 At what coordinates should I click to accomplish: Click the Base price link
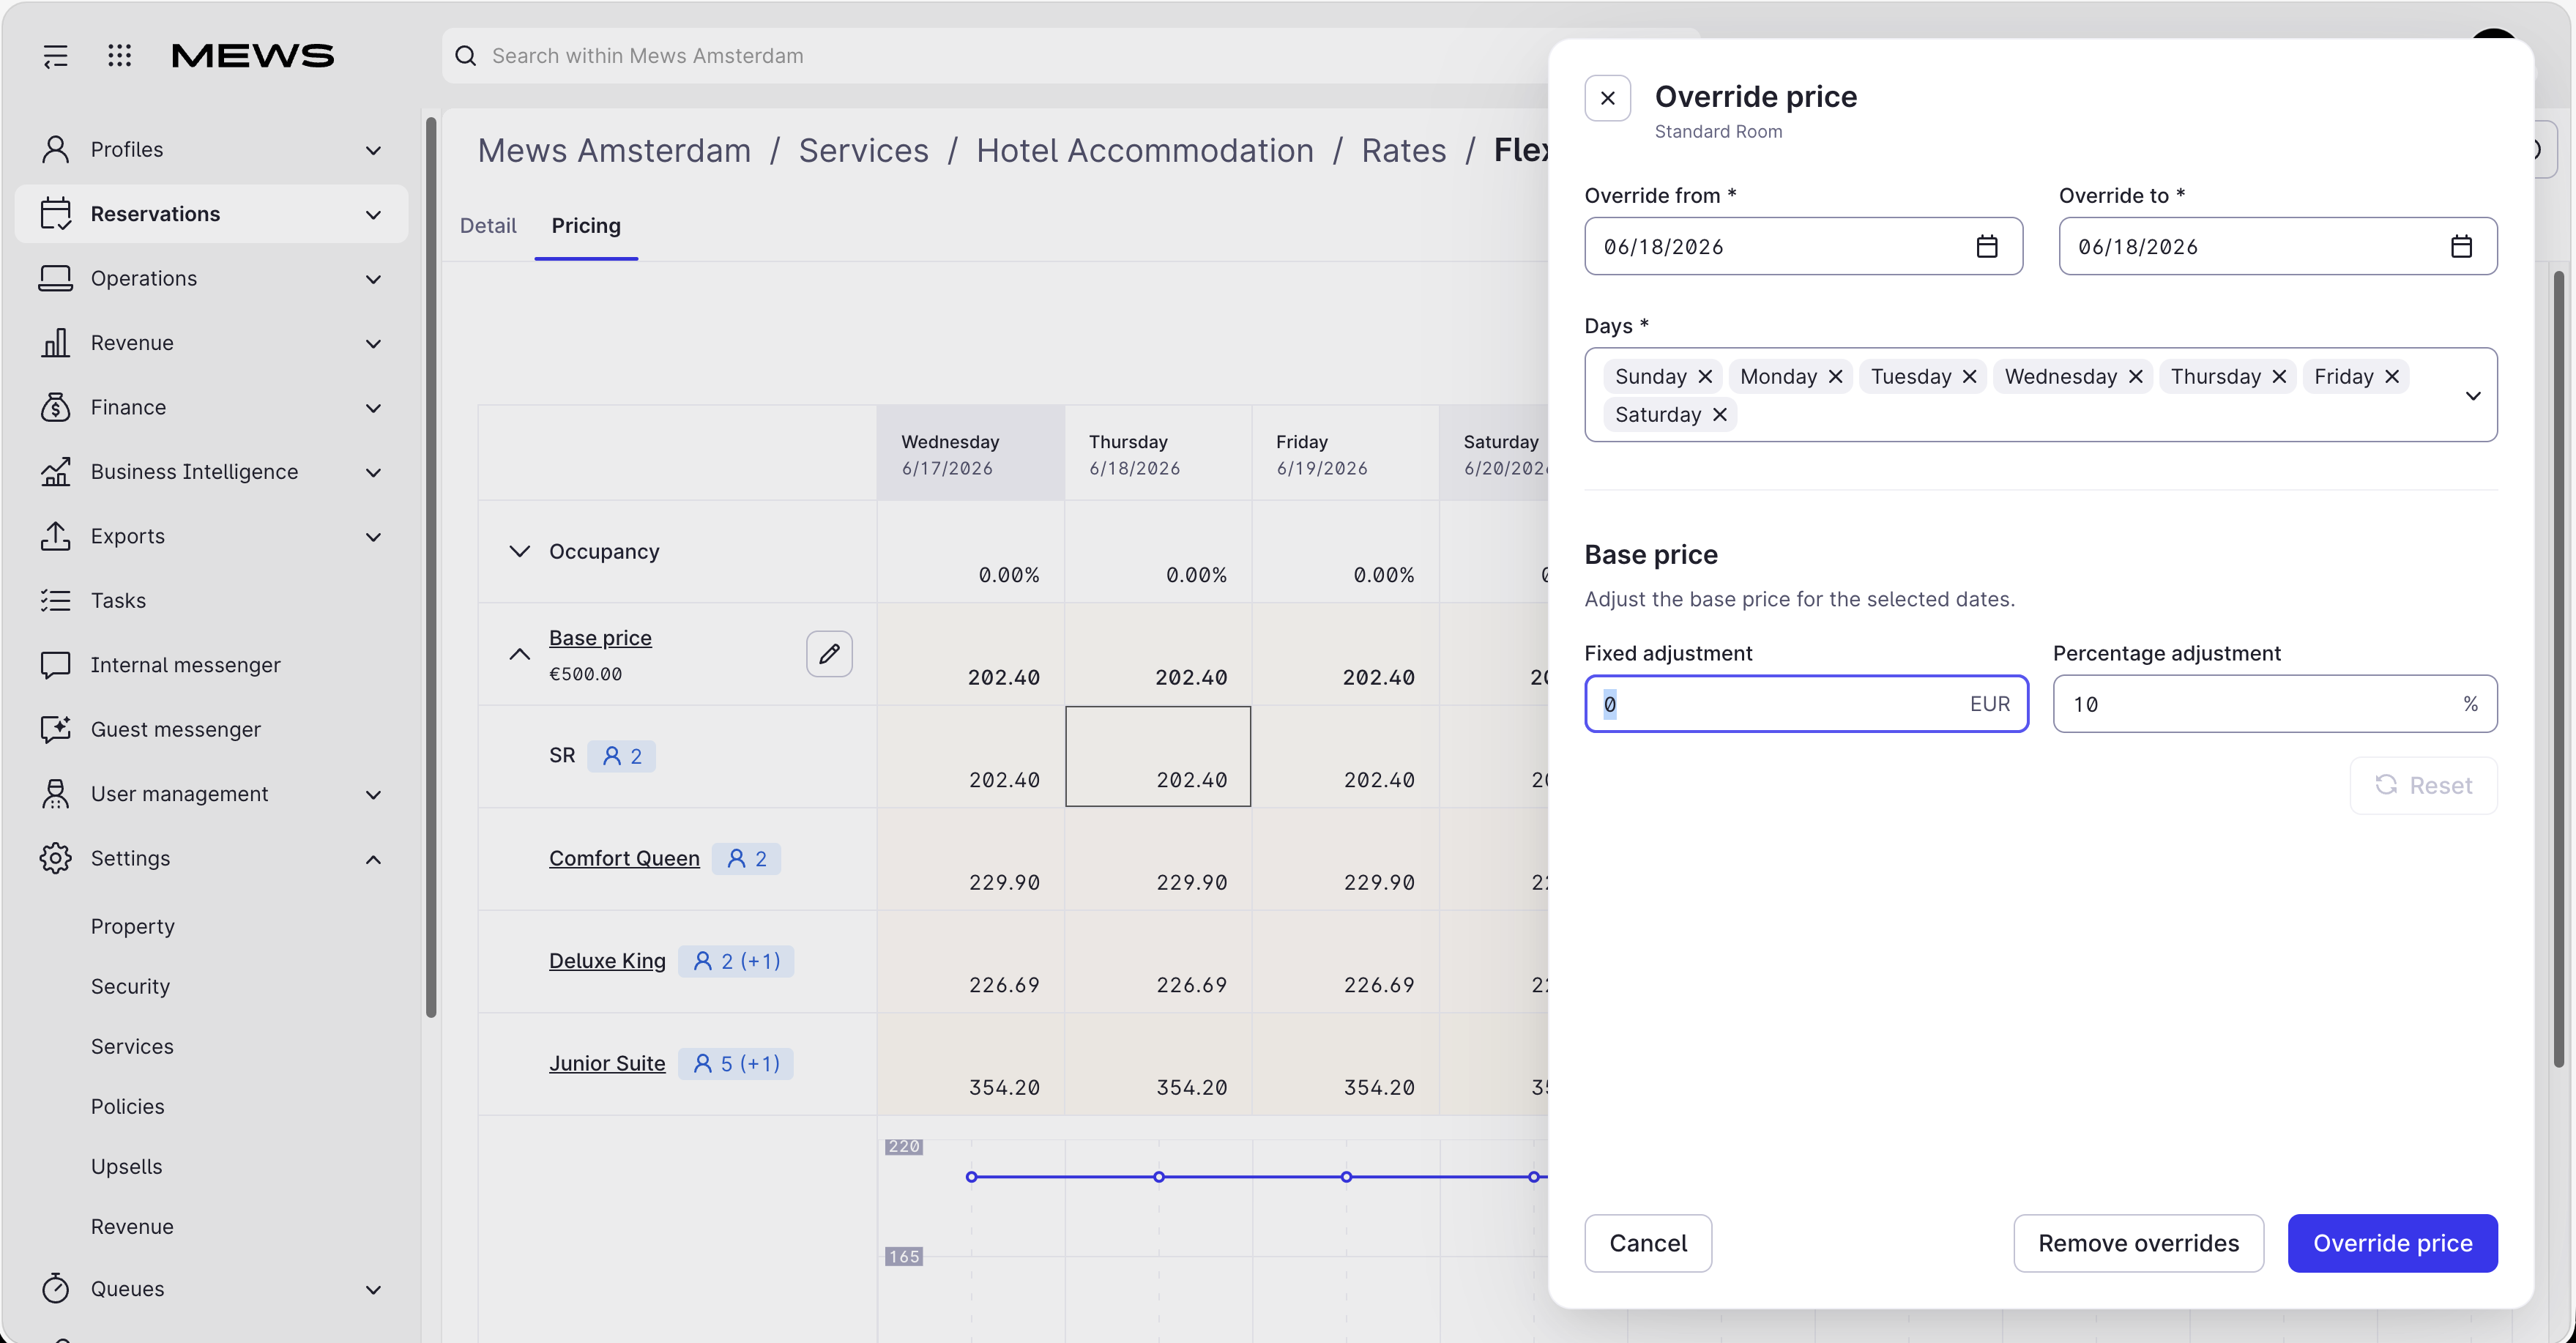point(600,638)
